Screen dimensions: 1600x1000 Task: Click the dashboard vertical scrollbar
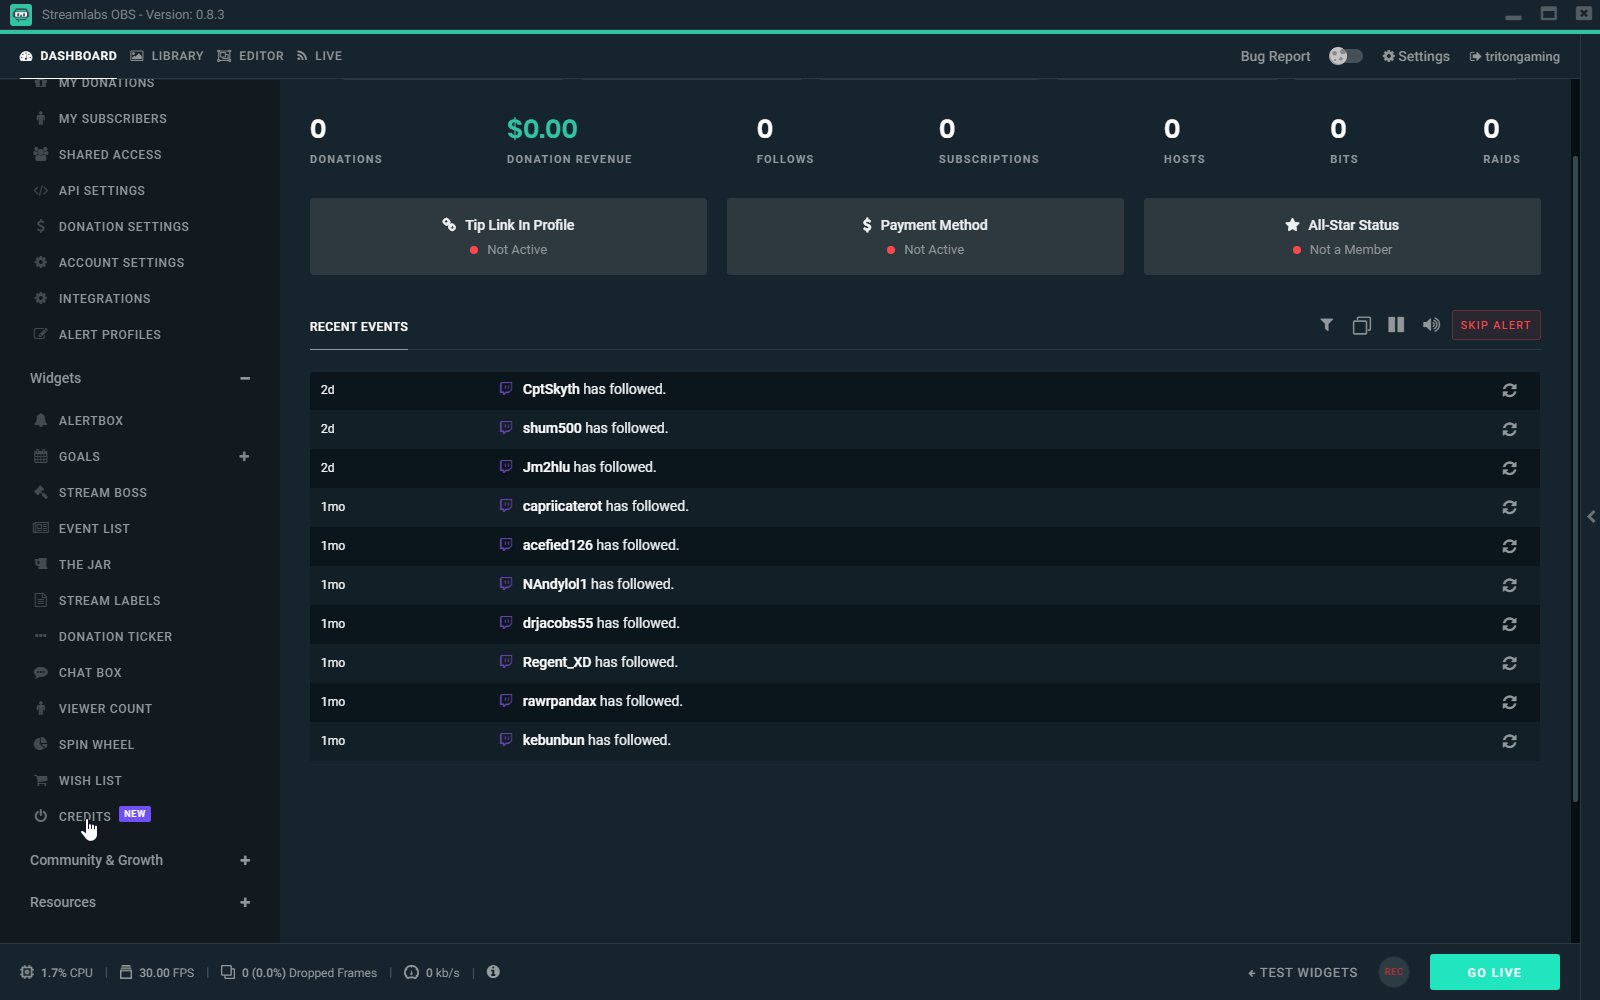(1575, 478)
